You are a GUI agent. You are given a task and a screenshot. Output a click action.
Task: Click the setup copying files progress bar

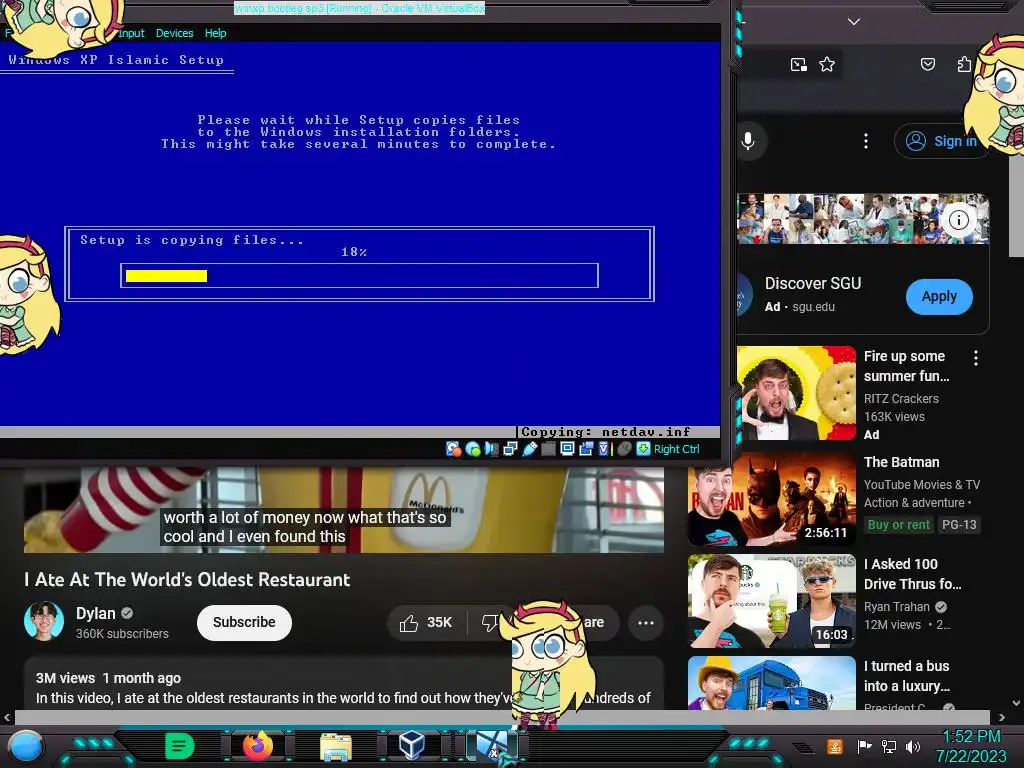tap(359, 276)
